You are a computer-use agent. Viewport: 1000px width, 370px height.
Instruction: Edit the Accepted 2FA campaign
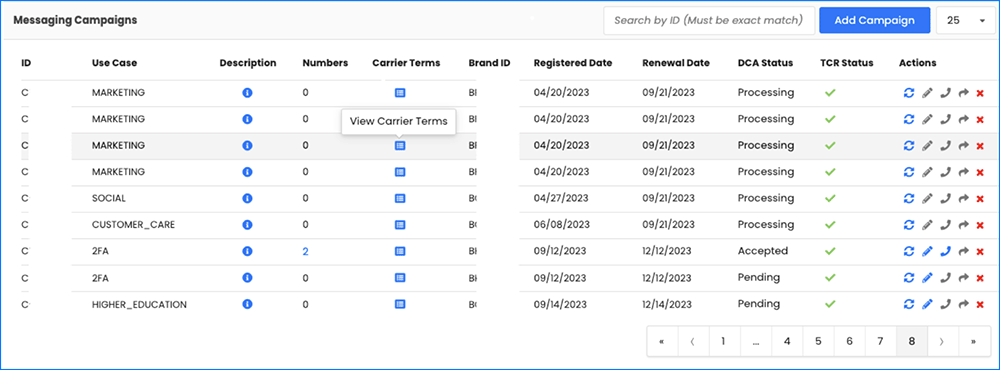[927, 251]
